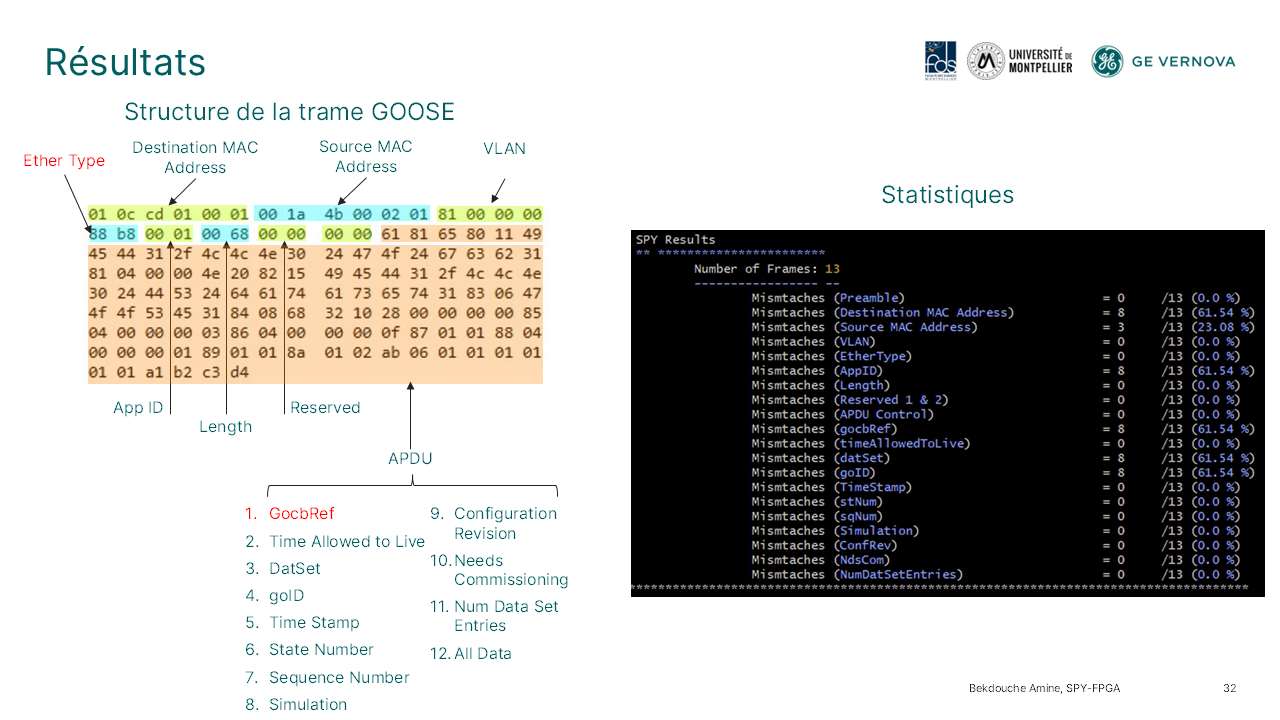The width and height of the screenshot is (1280, 720).
Task: Select the red Ether Type label
Action: (64, 161)
